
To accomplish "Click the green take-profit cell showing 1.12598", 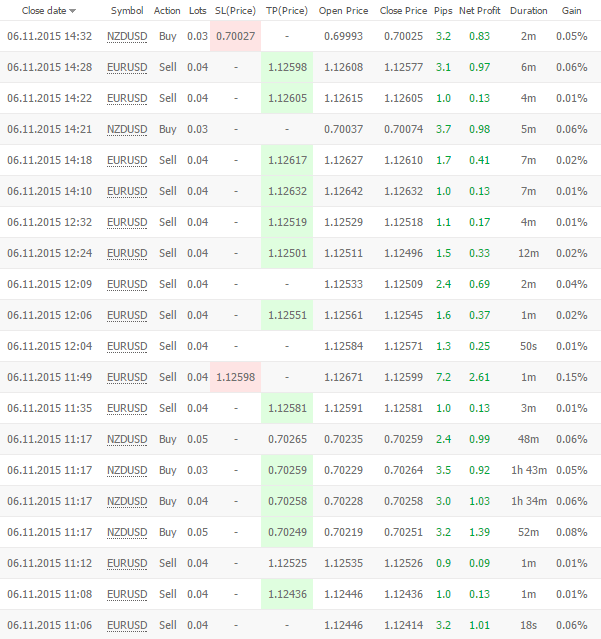I will pos(287,67).
